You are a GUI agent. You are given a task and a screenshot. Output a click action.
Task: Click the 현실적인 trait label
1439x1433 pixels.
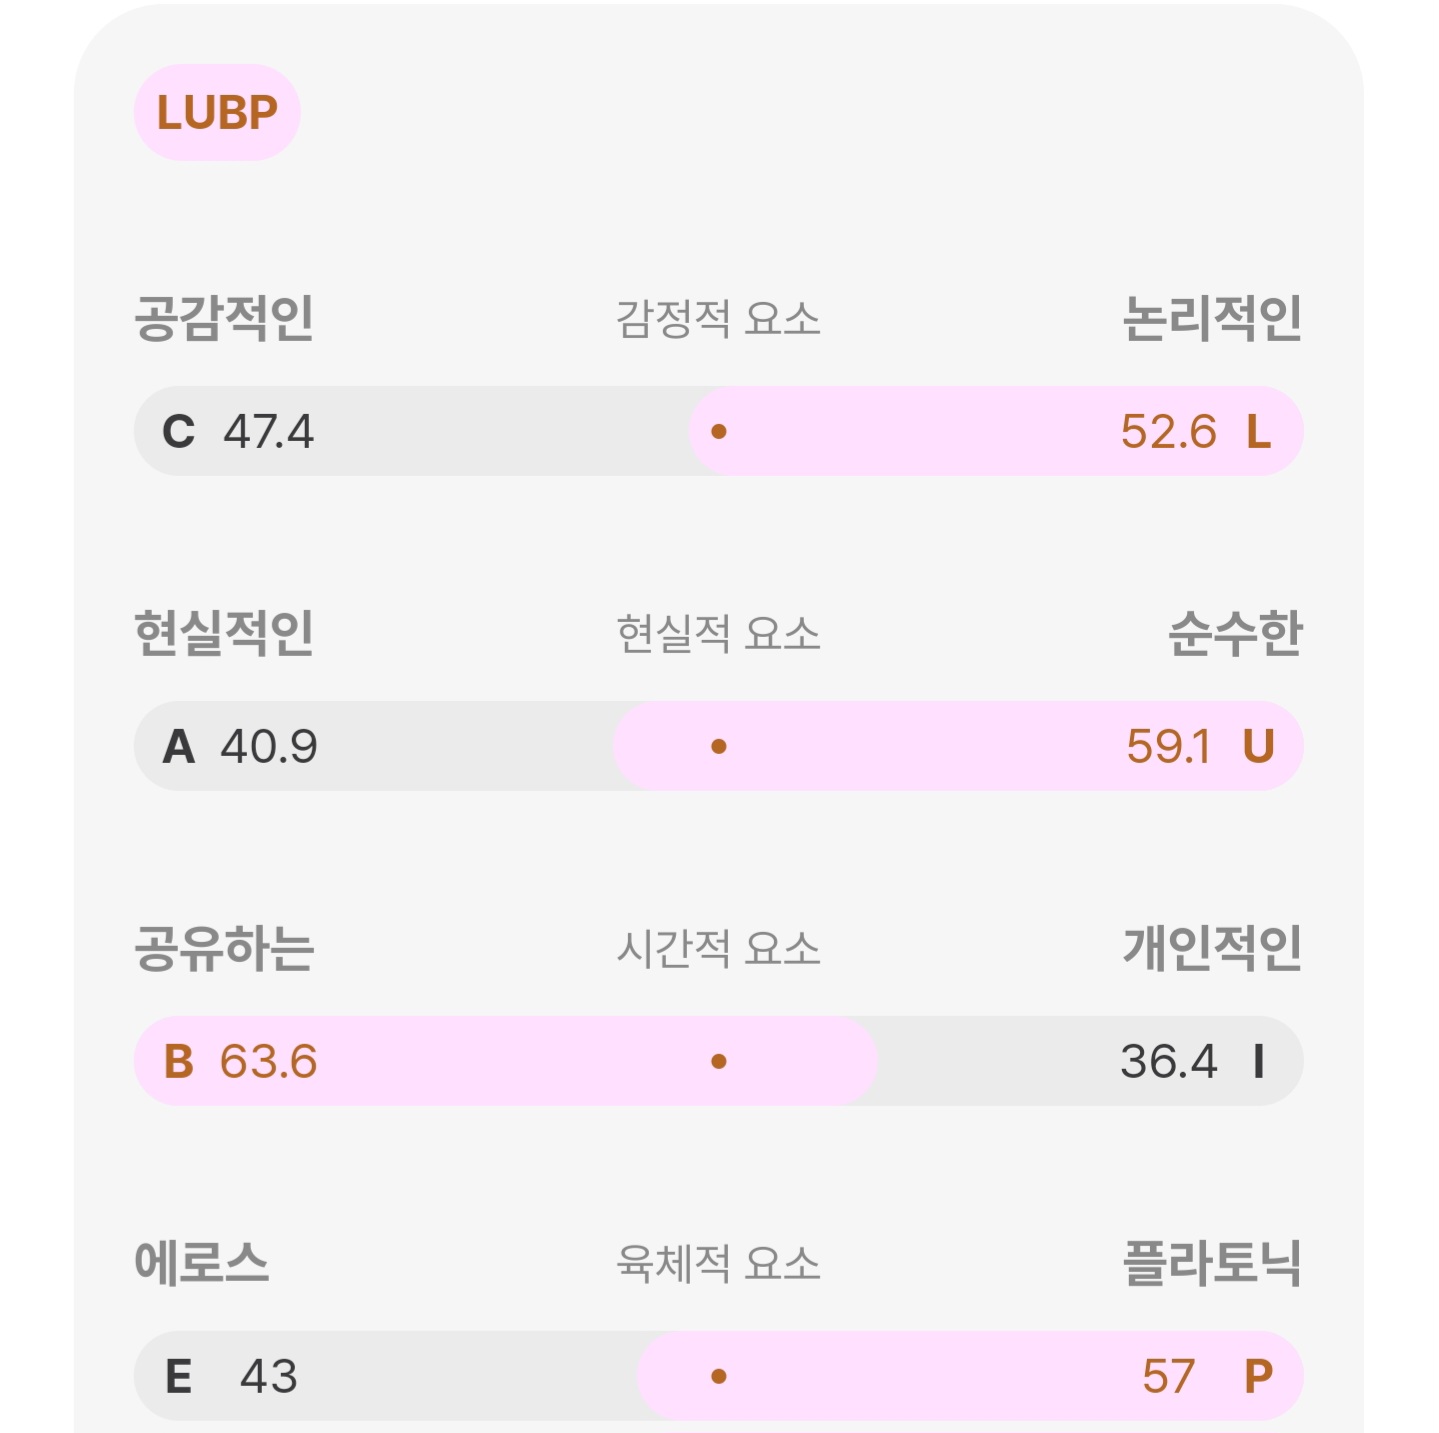coord(224,634)
